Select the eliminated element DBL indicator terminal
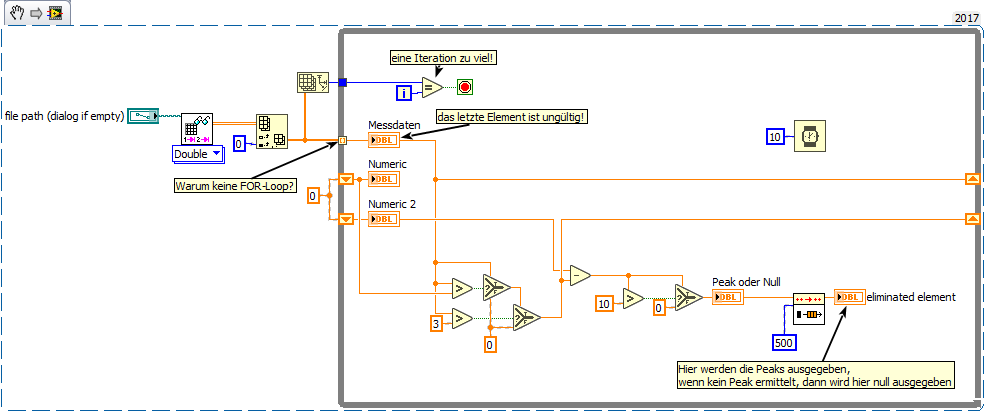 point(850,297)
